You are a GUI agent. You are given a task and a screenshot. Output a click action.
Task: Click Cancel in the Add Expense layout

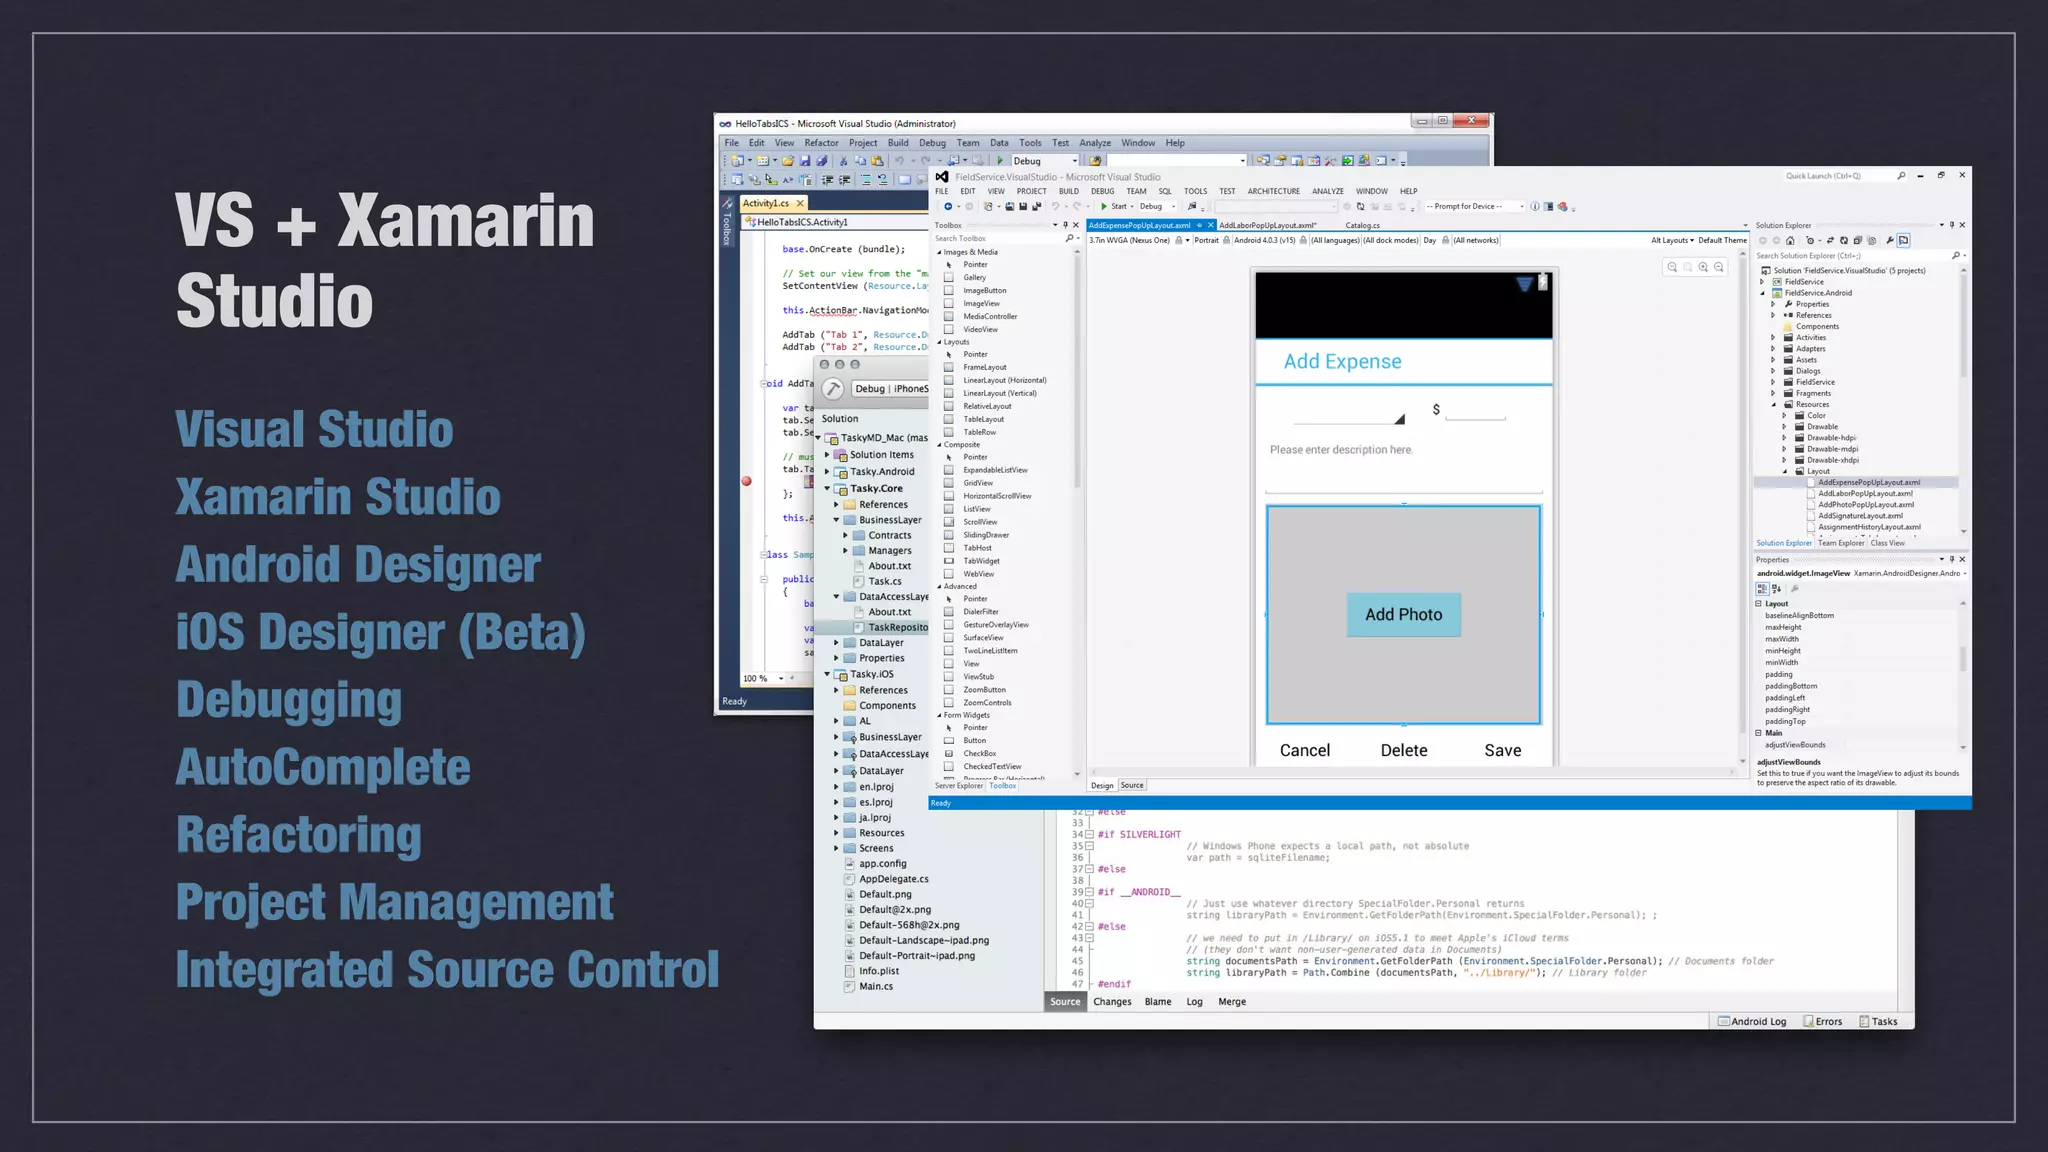point(1304,750)
